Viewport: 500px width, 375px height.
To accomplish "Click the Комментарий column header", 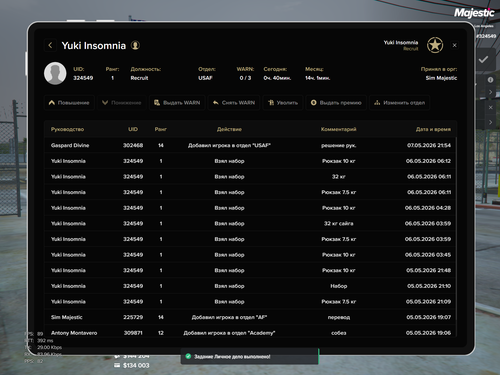I will coord(338,129).
